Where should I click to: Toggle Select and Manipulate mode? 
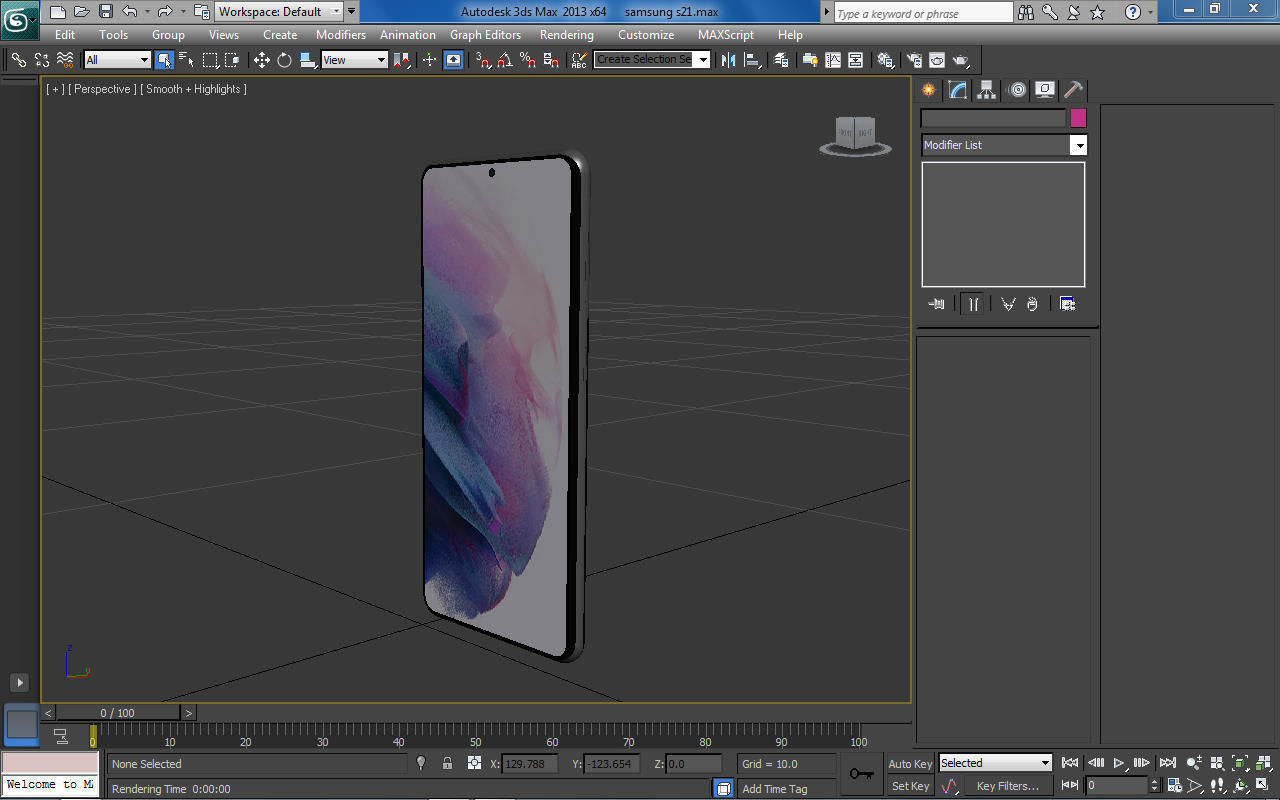click(x=429, y=60)
